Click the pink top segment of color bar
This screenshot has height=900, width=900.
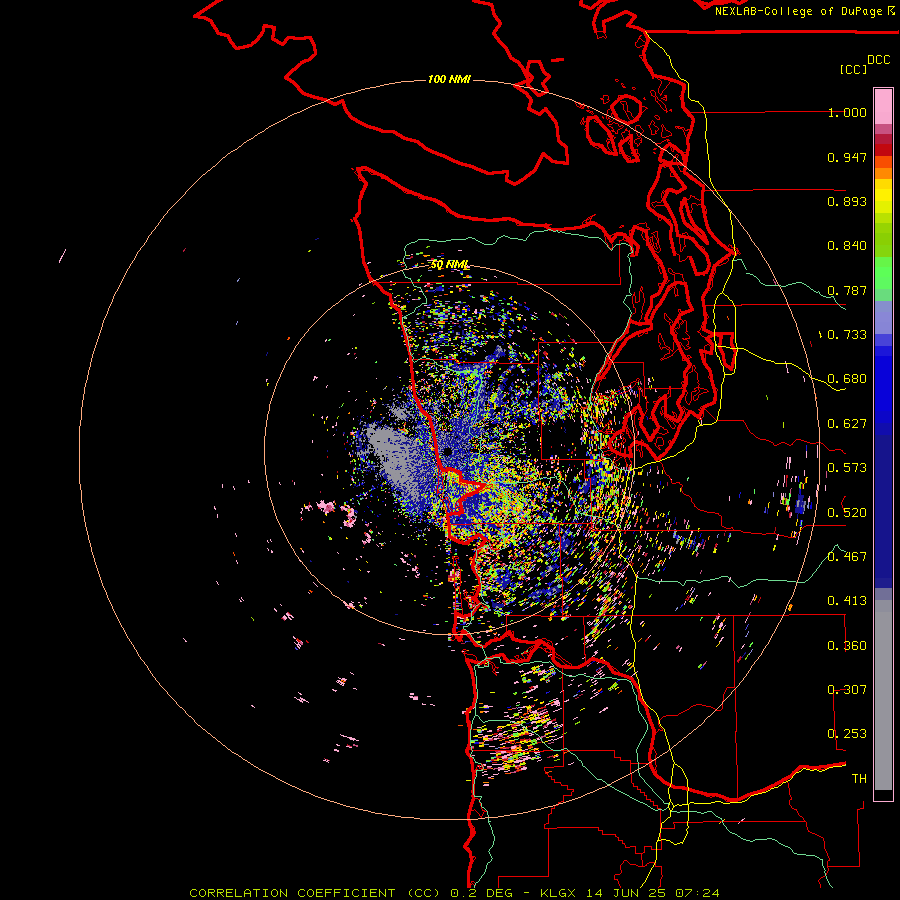click(883, 106)
